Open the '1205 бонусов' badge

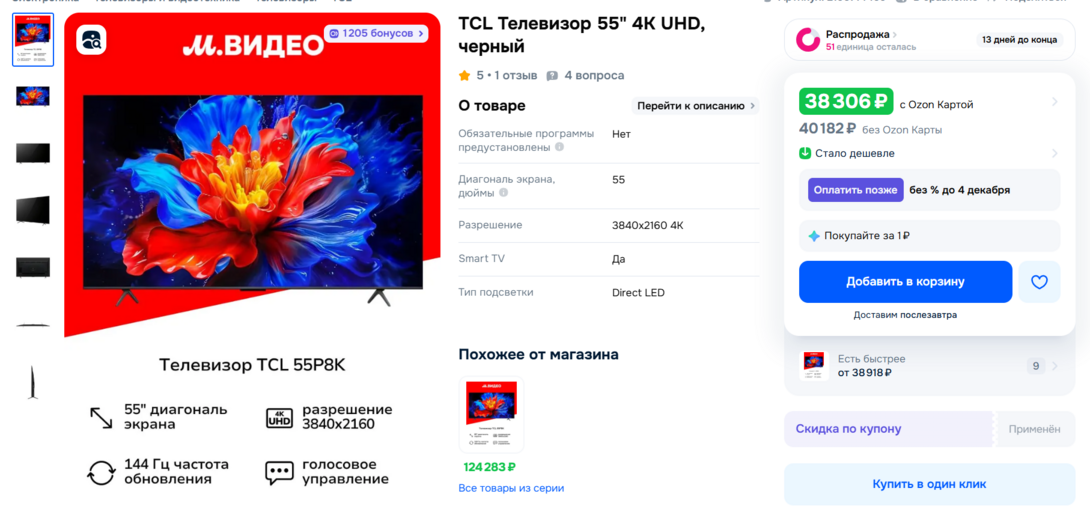(376, 33)
